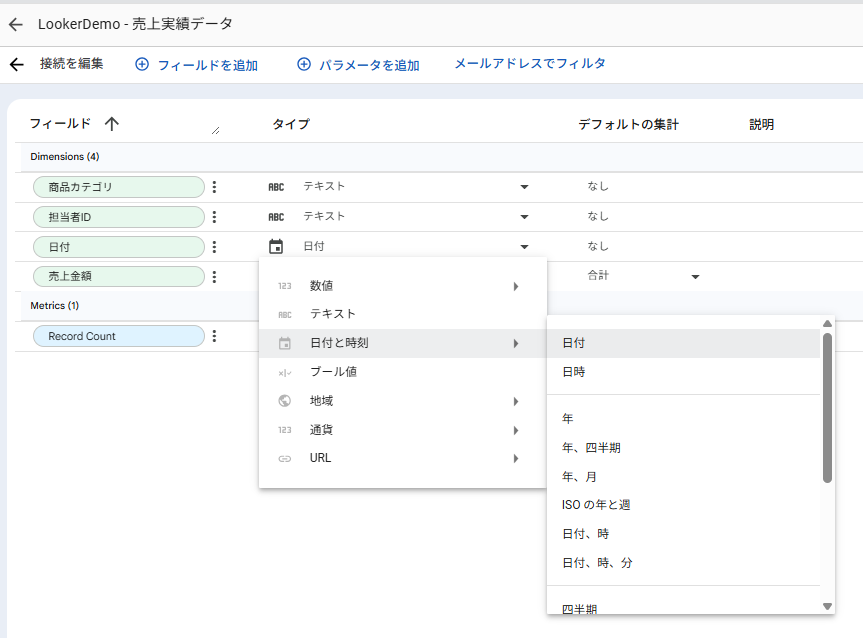Click the back arrow next to 接続を編集
This screenshot has height=638, width=863.
pyautogui.click(x=17, y=64)
